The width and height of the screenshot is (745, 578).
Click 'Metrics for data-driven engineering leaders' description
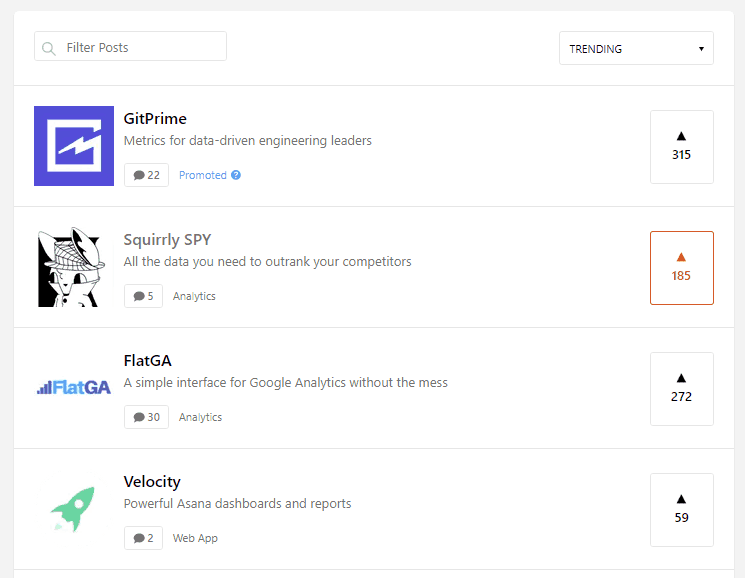(248, 141)
